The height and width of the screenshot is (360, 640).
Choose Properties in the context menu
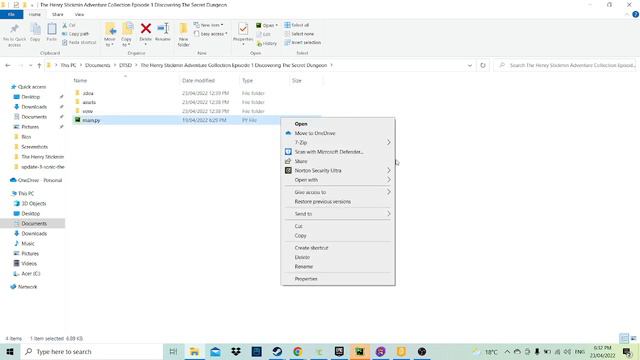click(x=338, y=279)
